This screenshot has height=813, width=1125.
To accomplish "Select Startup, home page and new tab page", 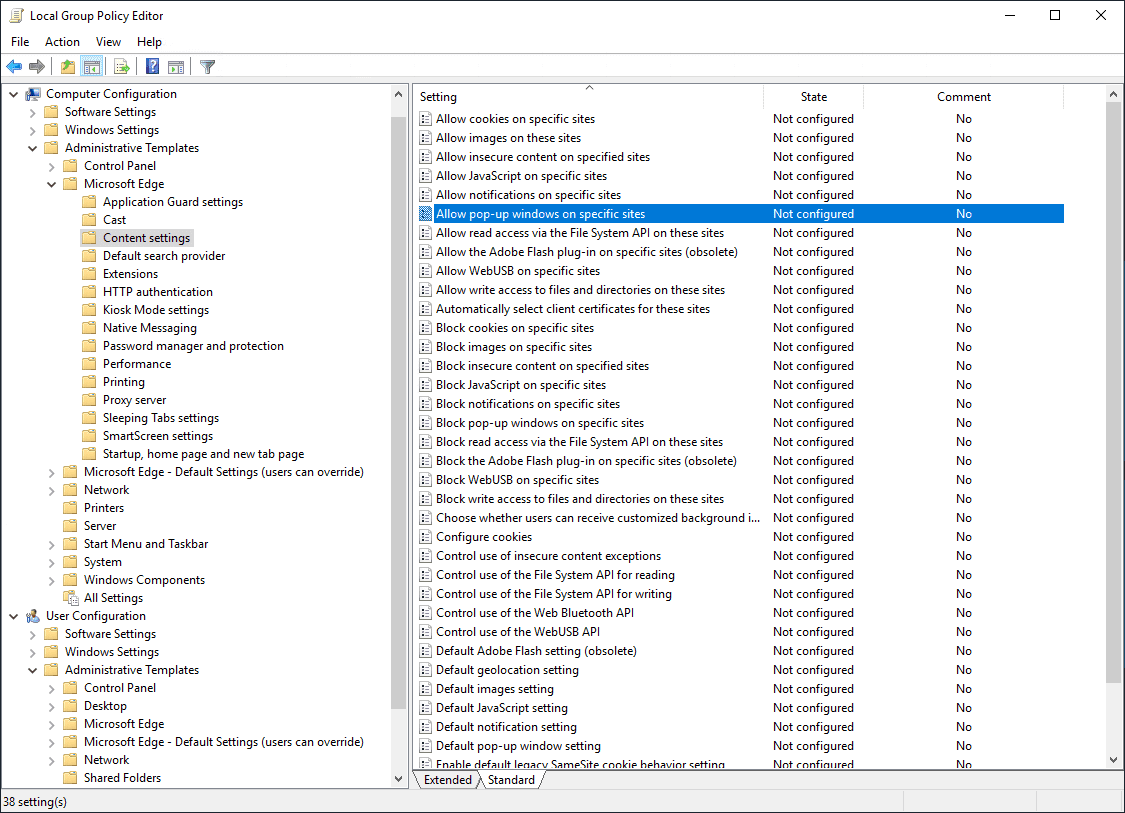I will pyautogui.click(x=203, y=454).
